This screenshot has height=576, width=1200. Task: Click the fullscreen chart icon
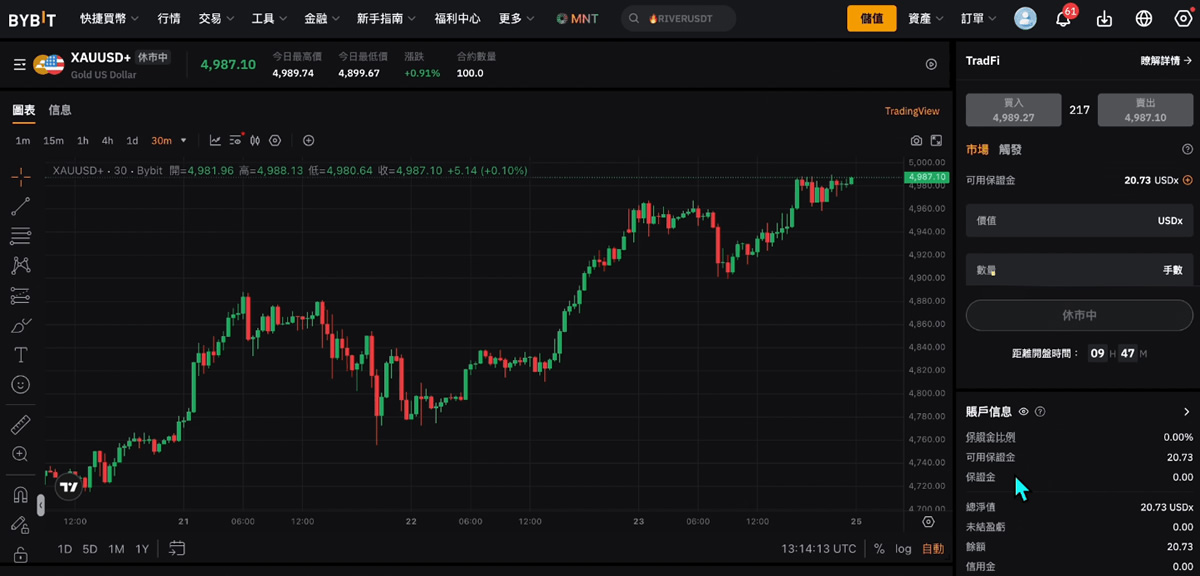coord(937,141)
